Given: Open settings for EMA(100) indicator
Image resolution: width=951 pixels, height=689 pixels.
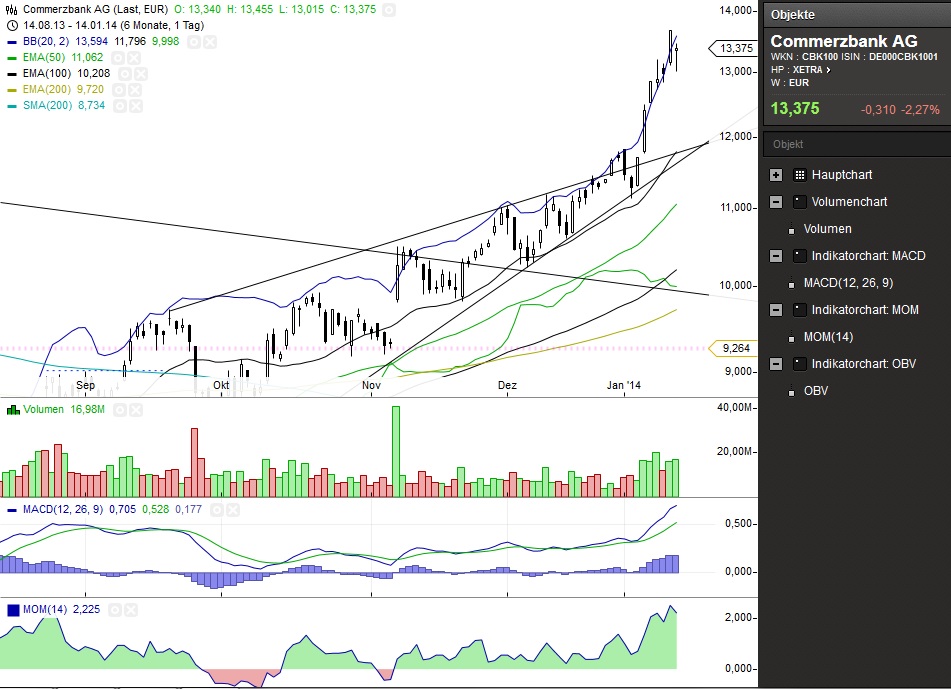Looking at the screenshot, I should point(124,73).
